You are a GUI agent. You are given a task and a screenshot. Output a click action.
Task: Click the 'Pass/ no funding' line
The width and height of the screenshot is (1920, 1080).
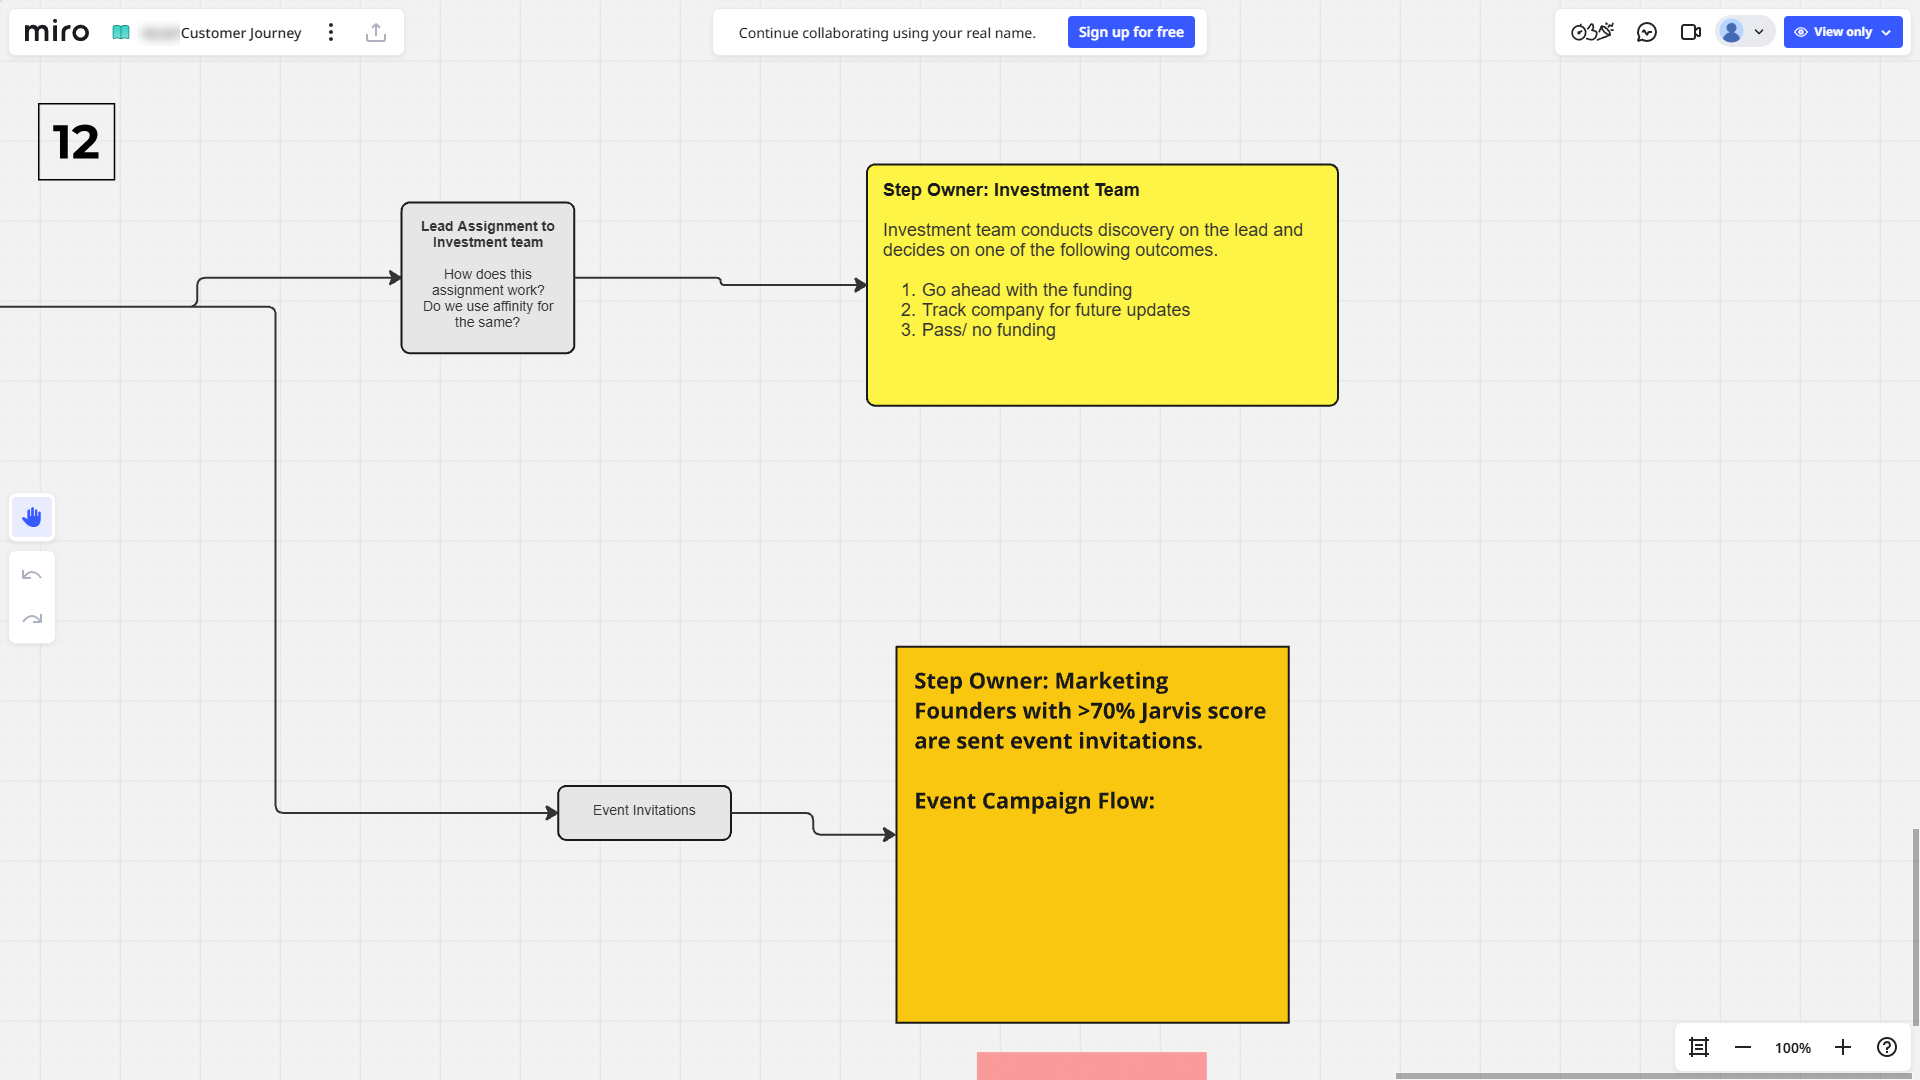point(988,330)
